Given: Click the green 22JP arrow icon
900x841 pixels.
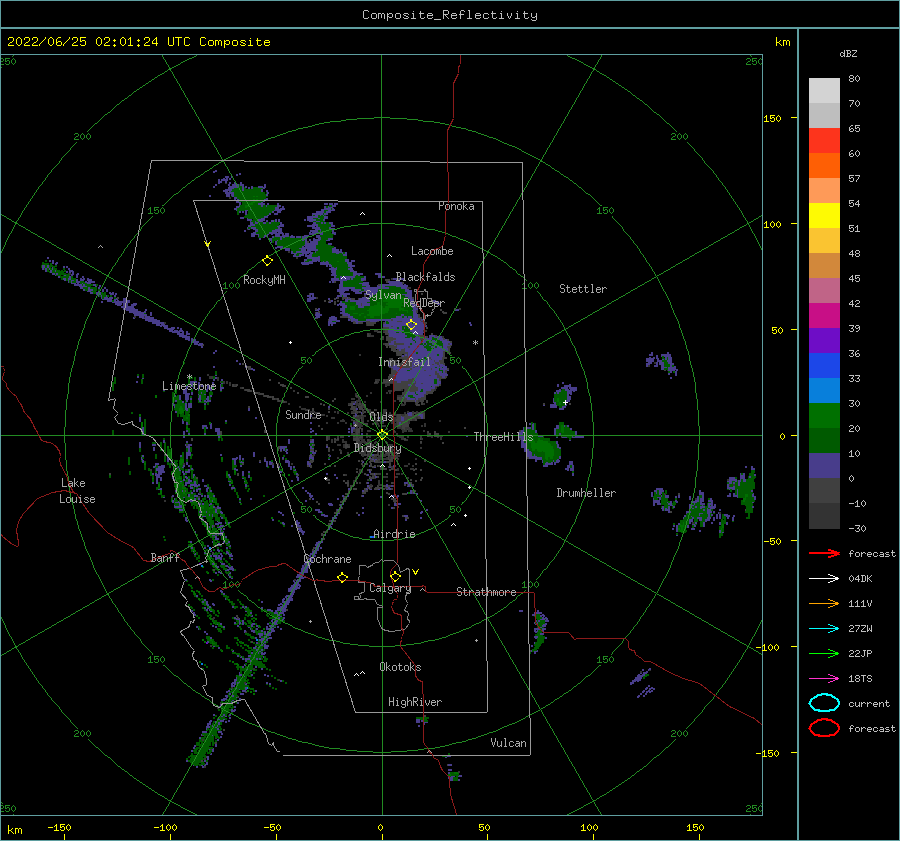Looking at the screenshot, I should [x=824, y=653].
